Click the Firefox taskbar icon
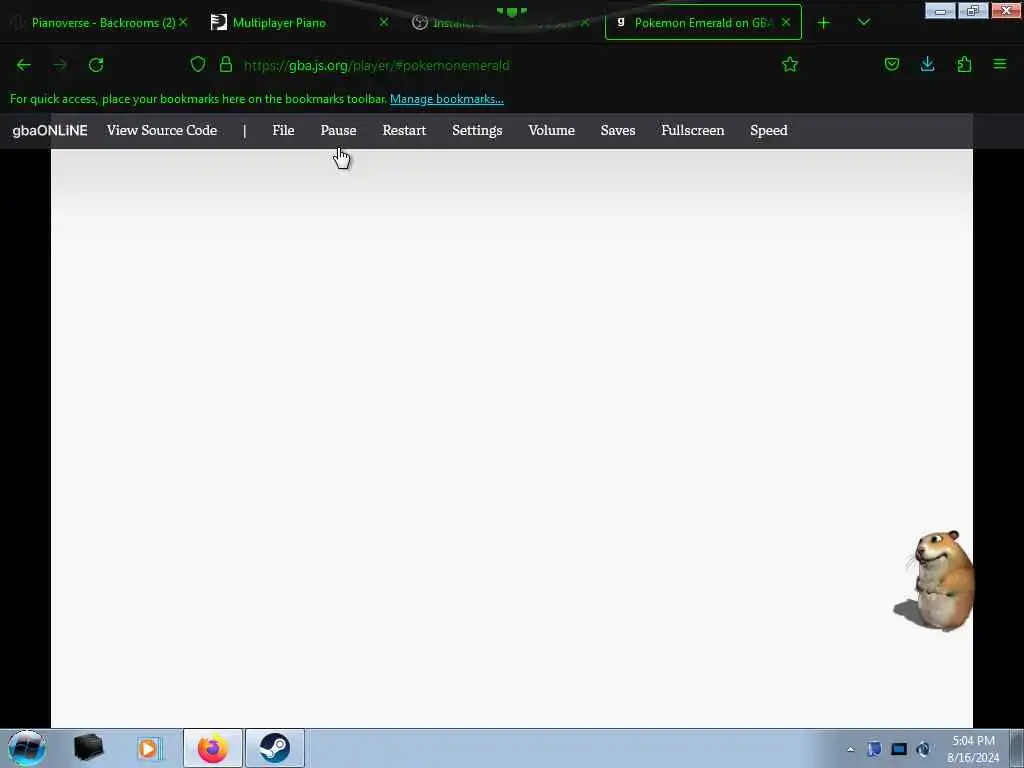Screen dimensions: 1024x768 click(x=213, y=748)
